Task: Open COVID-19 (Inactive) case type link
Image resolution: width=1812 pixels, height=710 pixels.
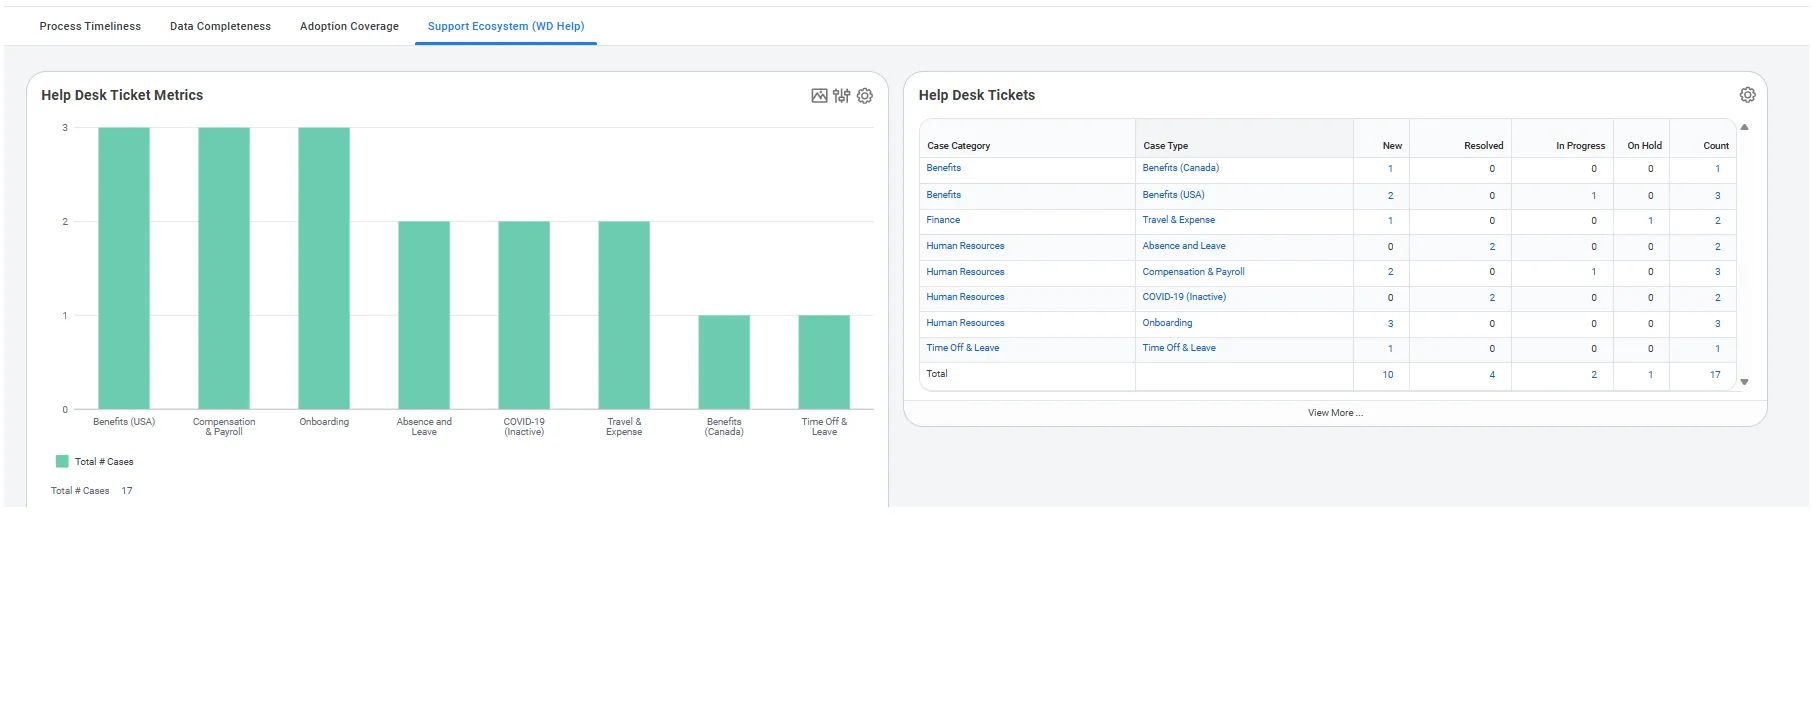Action: pos(1184,297)
